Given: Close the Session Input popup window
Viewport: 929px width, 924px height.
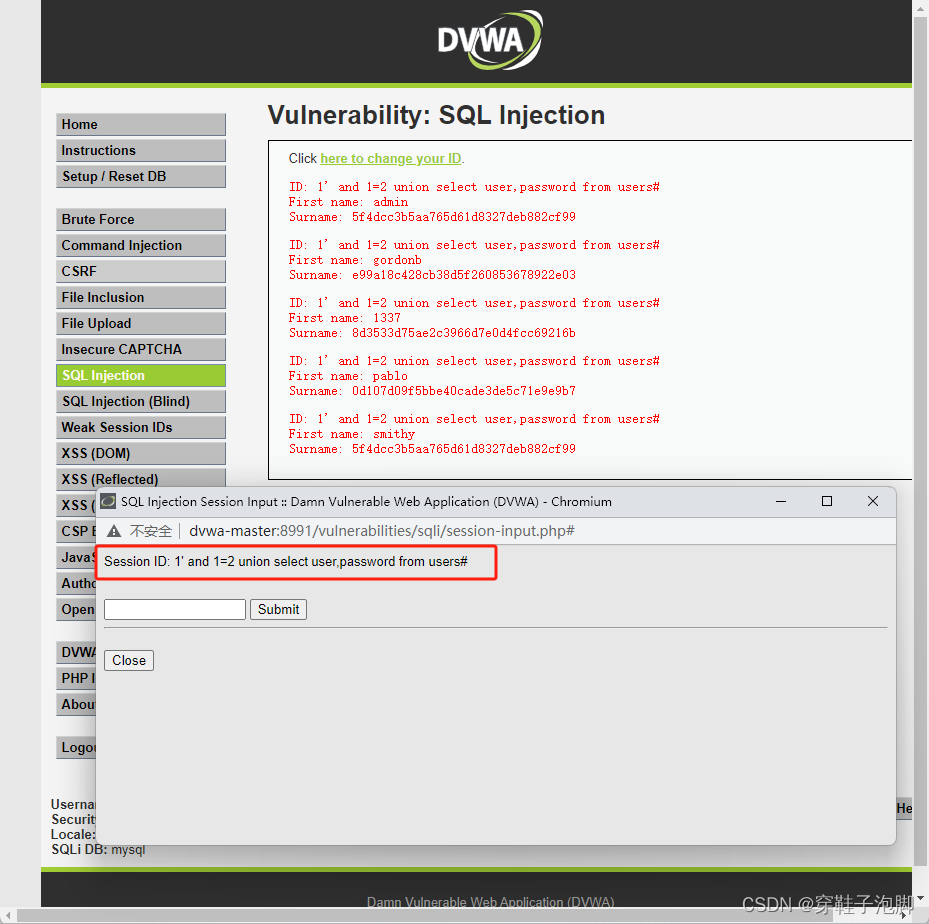Looking at the screenshot, I should click(873, 502).
